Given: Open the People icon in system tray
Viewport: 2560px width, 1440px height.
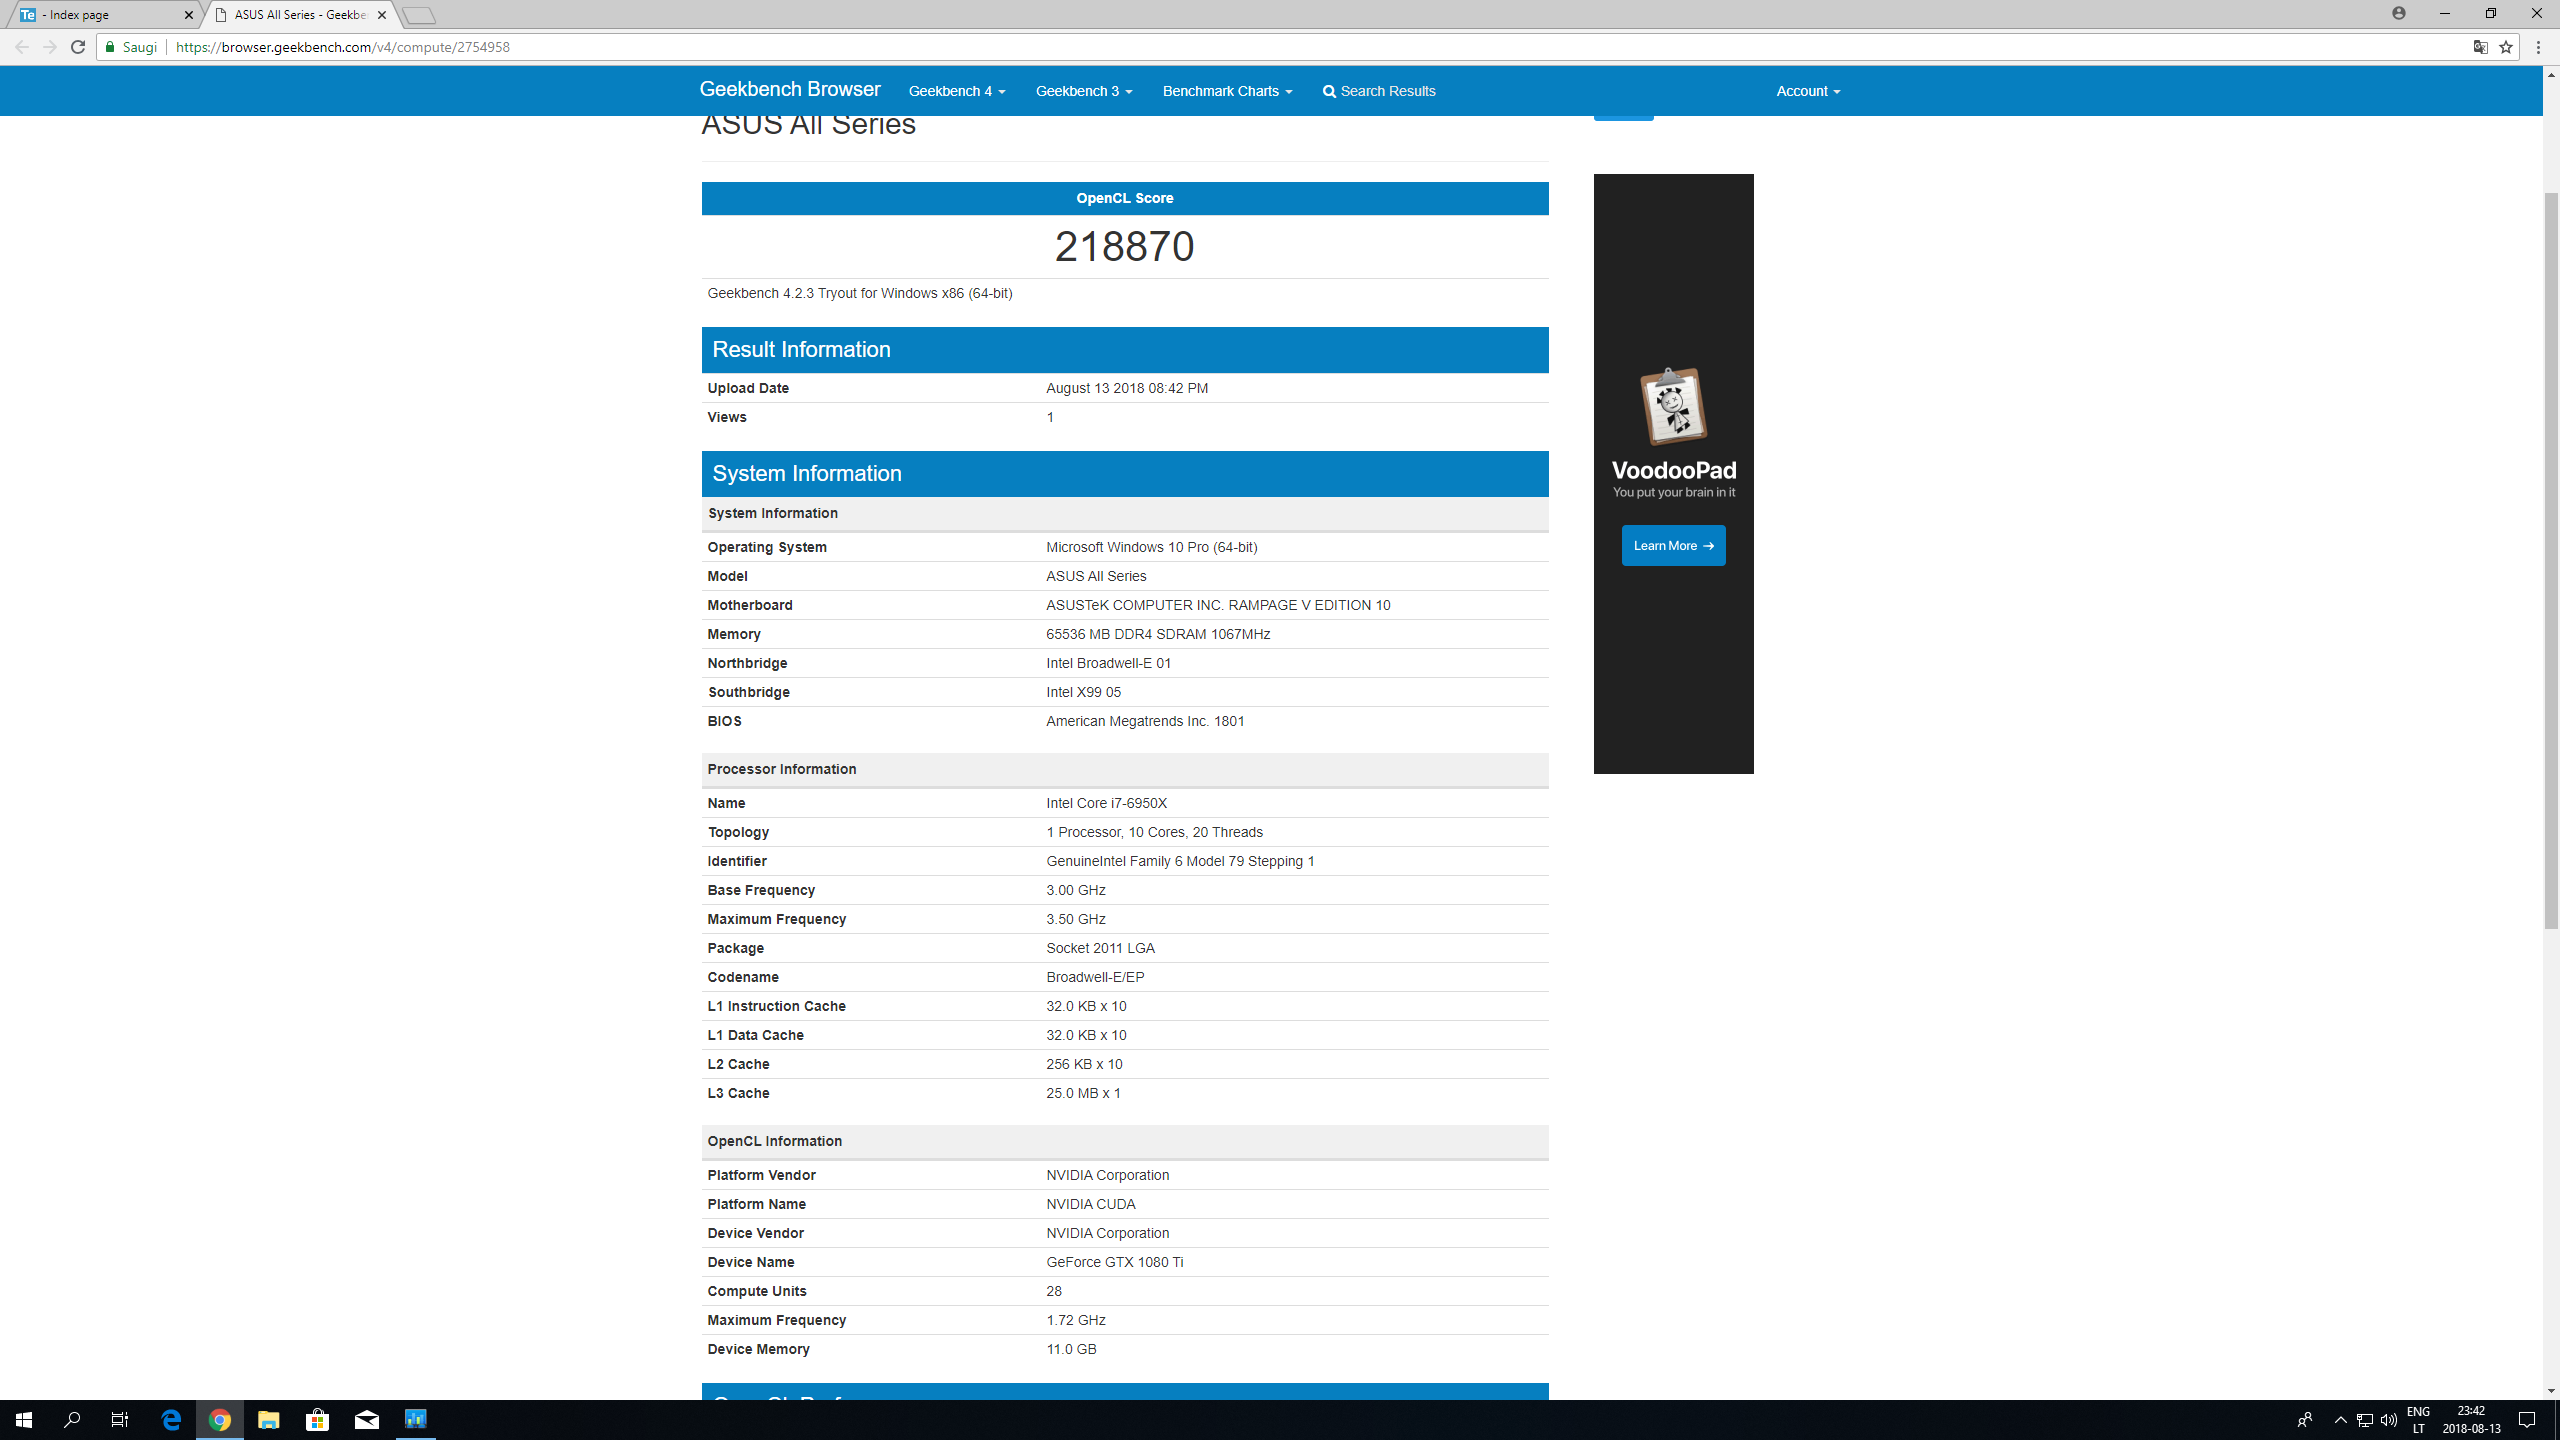Looking at the screenshot, I should tap(2305, 1419).
